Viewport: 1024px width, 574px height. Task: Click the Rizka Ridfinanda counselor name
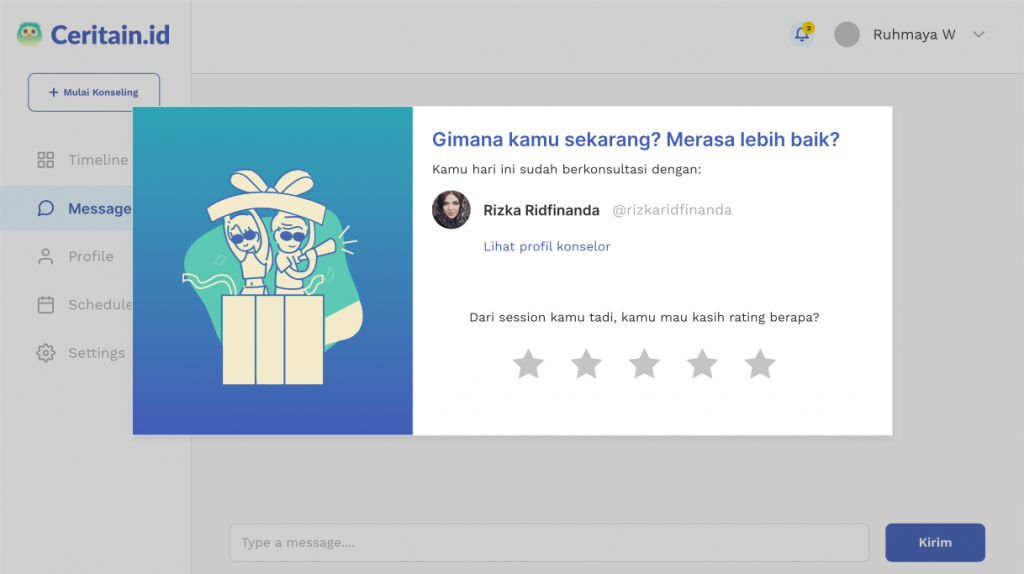click(x=541, y=210)
